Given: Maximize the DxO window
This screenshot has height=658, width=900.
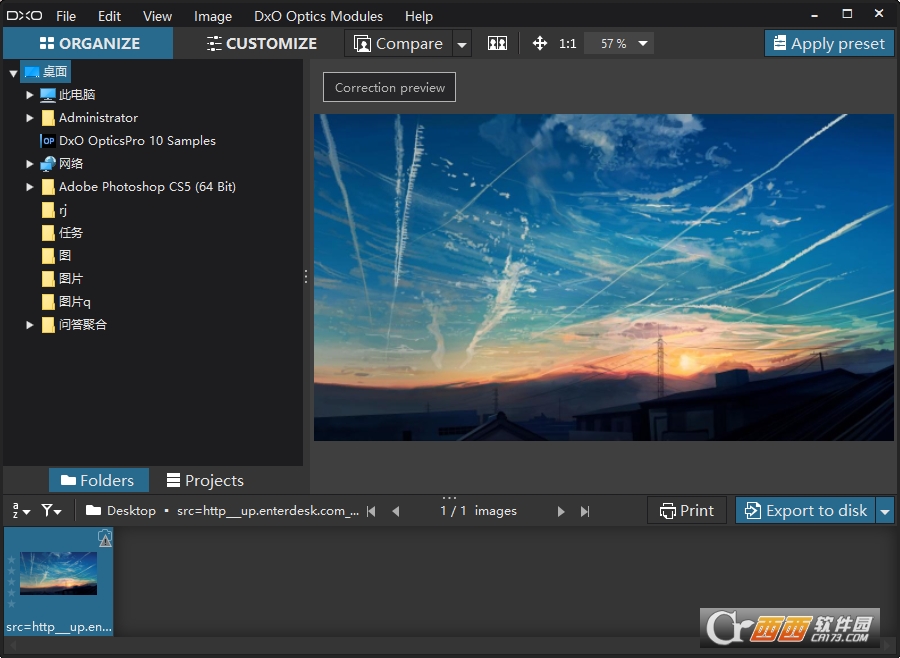Looking at the screenshot, I should [847, 13].
